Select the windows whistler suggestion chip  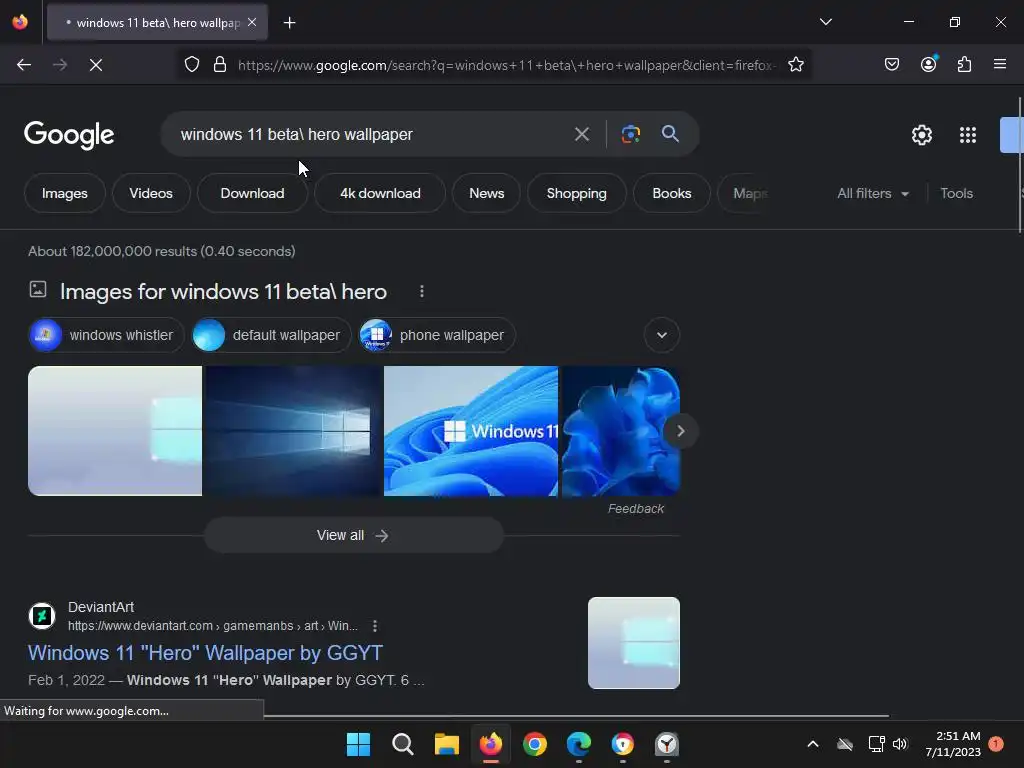point(106,335)
